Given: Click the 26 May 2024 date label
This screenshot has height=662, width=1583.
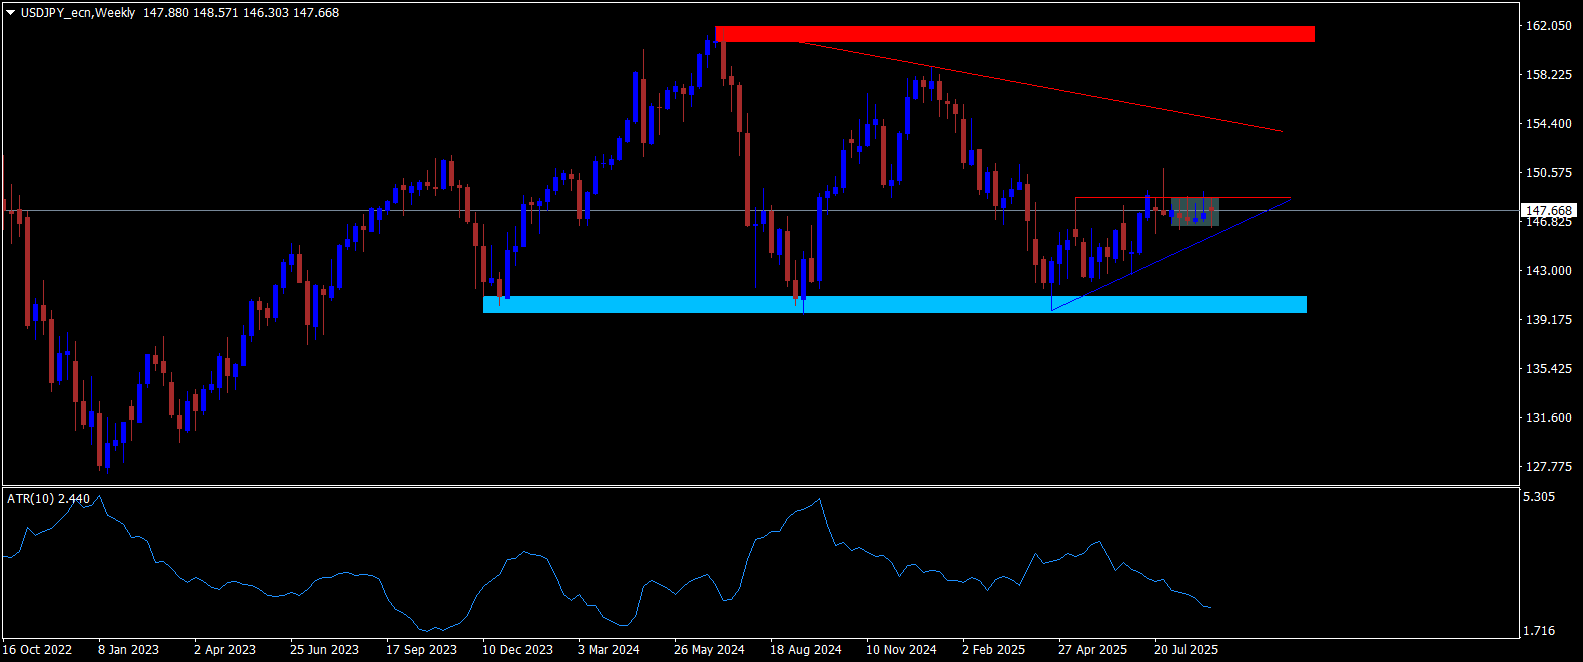Looking at the screenshot, I should coord(709,650).
